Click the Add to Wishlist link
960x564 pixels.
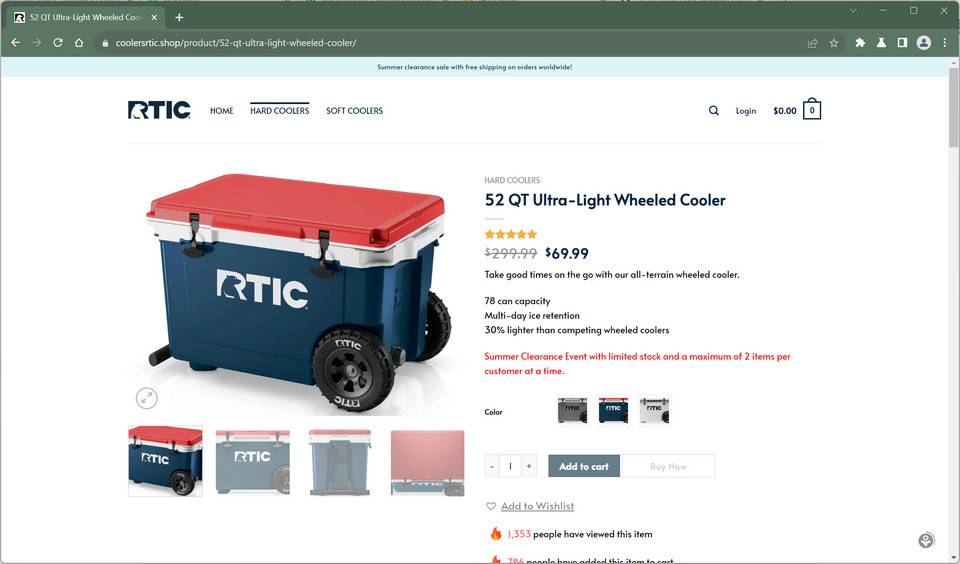coord(537,506)
